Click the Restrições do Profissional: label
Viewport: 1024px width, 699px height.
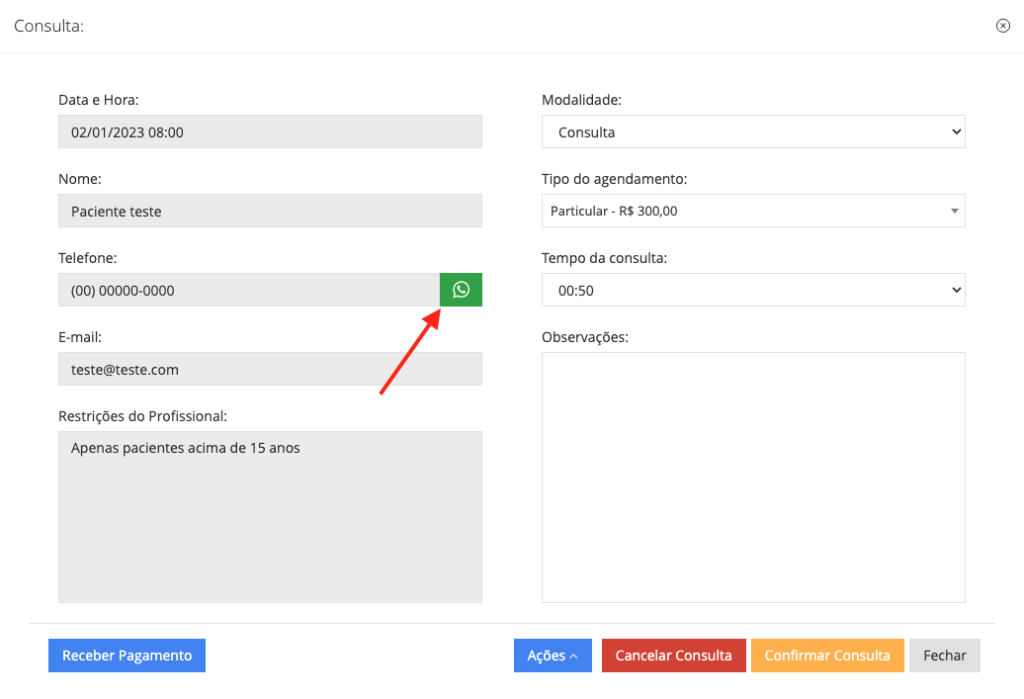(x=142, y=416)
